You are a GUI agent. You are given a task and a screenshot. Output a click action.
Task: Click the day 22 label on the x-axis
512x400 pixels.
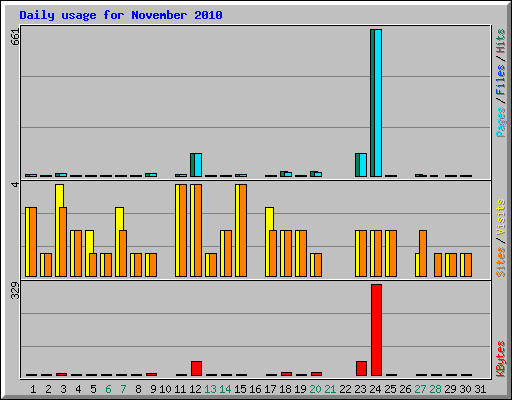[345, 389]
